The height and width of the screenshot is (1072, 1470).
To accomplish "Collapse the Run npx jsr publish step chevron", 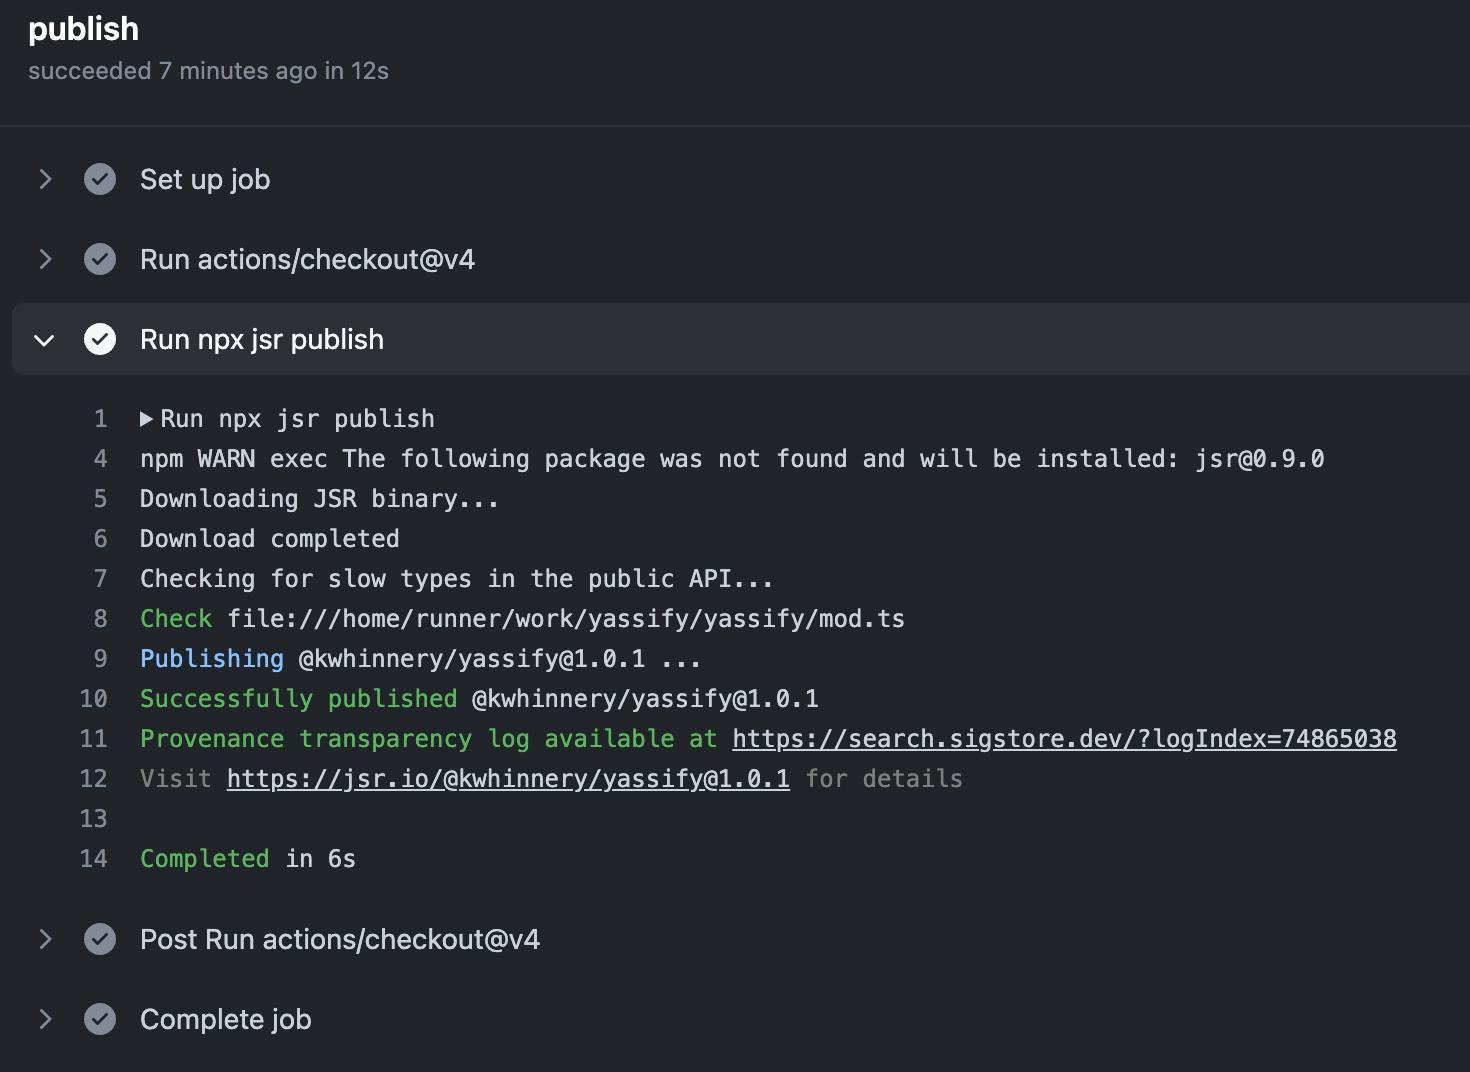I will click(x=44, y=340).
